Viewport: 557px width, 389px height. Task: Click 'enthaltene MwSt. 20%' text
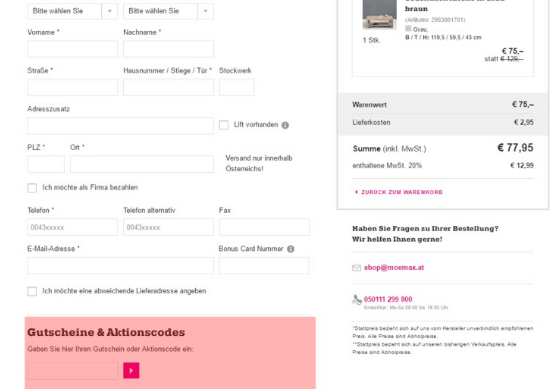(387, 166)
